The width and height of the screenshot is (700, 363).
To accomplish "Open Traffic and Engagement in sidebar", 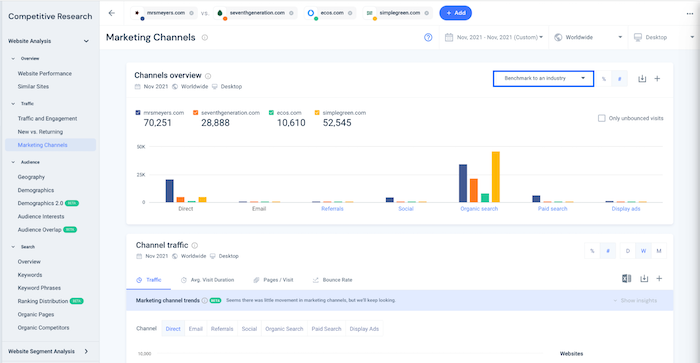I will coord(47,119).
